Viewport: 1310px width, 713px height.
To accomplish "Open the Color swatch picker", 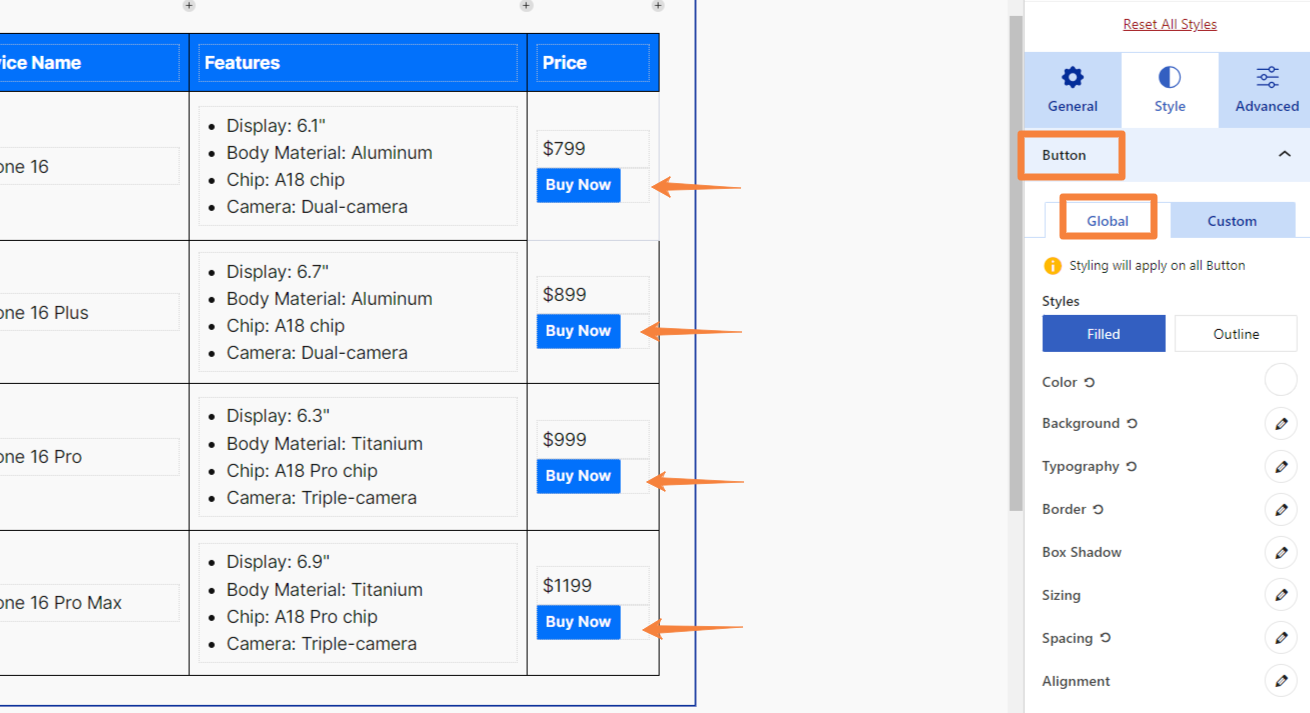I will pyautogui.click(x=1281, y=380).
